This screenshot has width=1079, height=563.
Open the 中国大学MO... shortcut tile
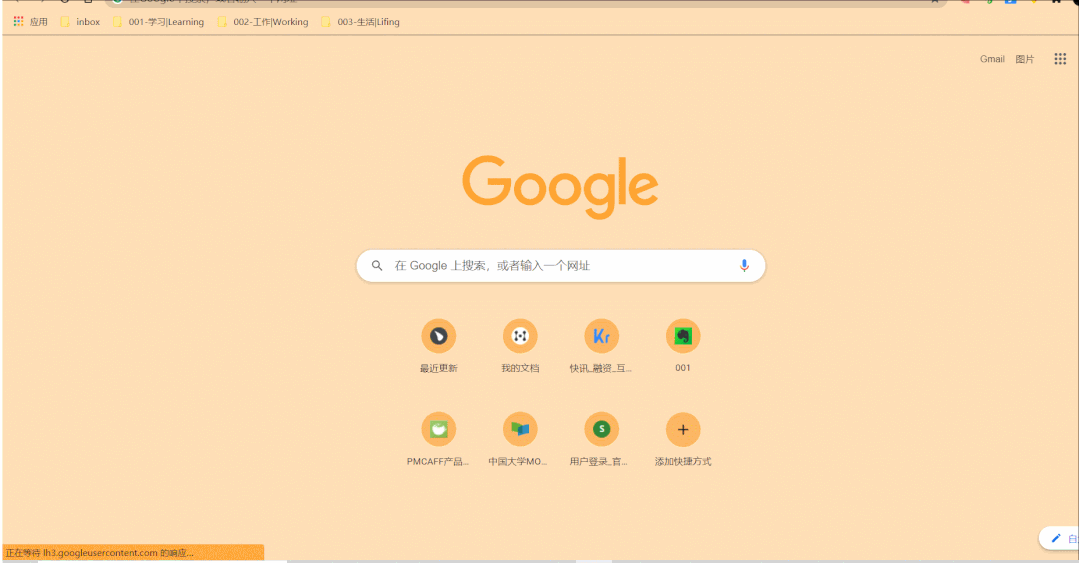tap(520, 440)
